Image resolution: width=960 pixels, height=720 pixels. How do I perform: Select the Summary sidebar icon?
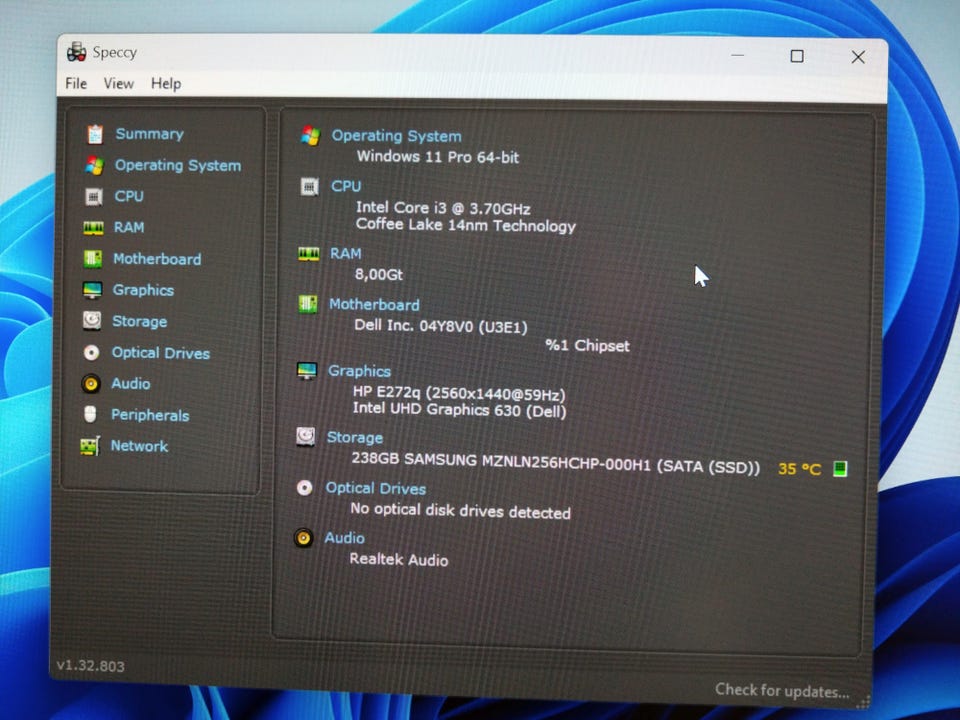coord(95,134)
